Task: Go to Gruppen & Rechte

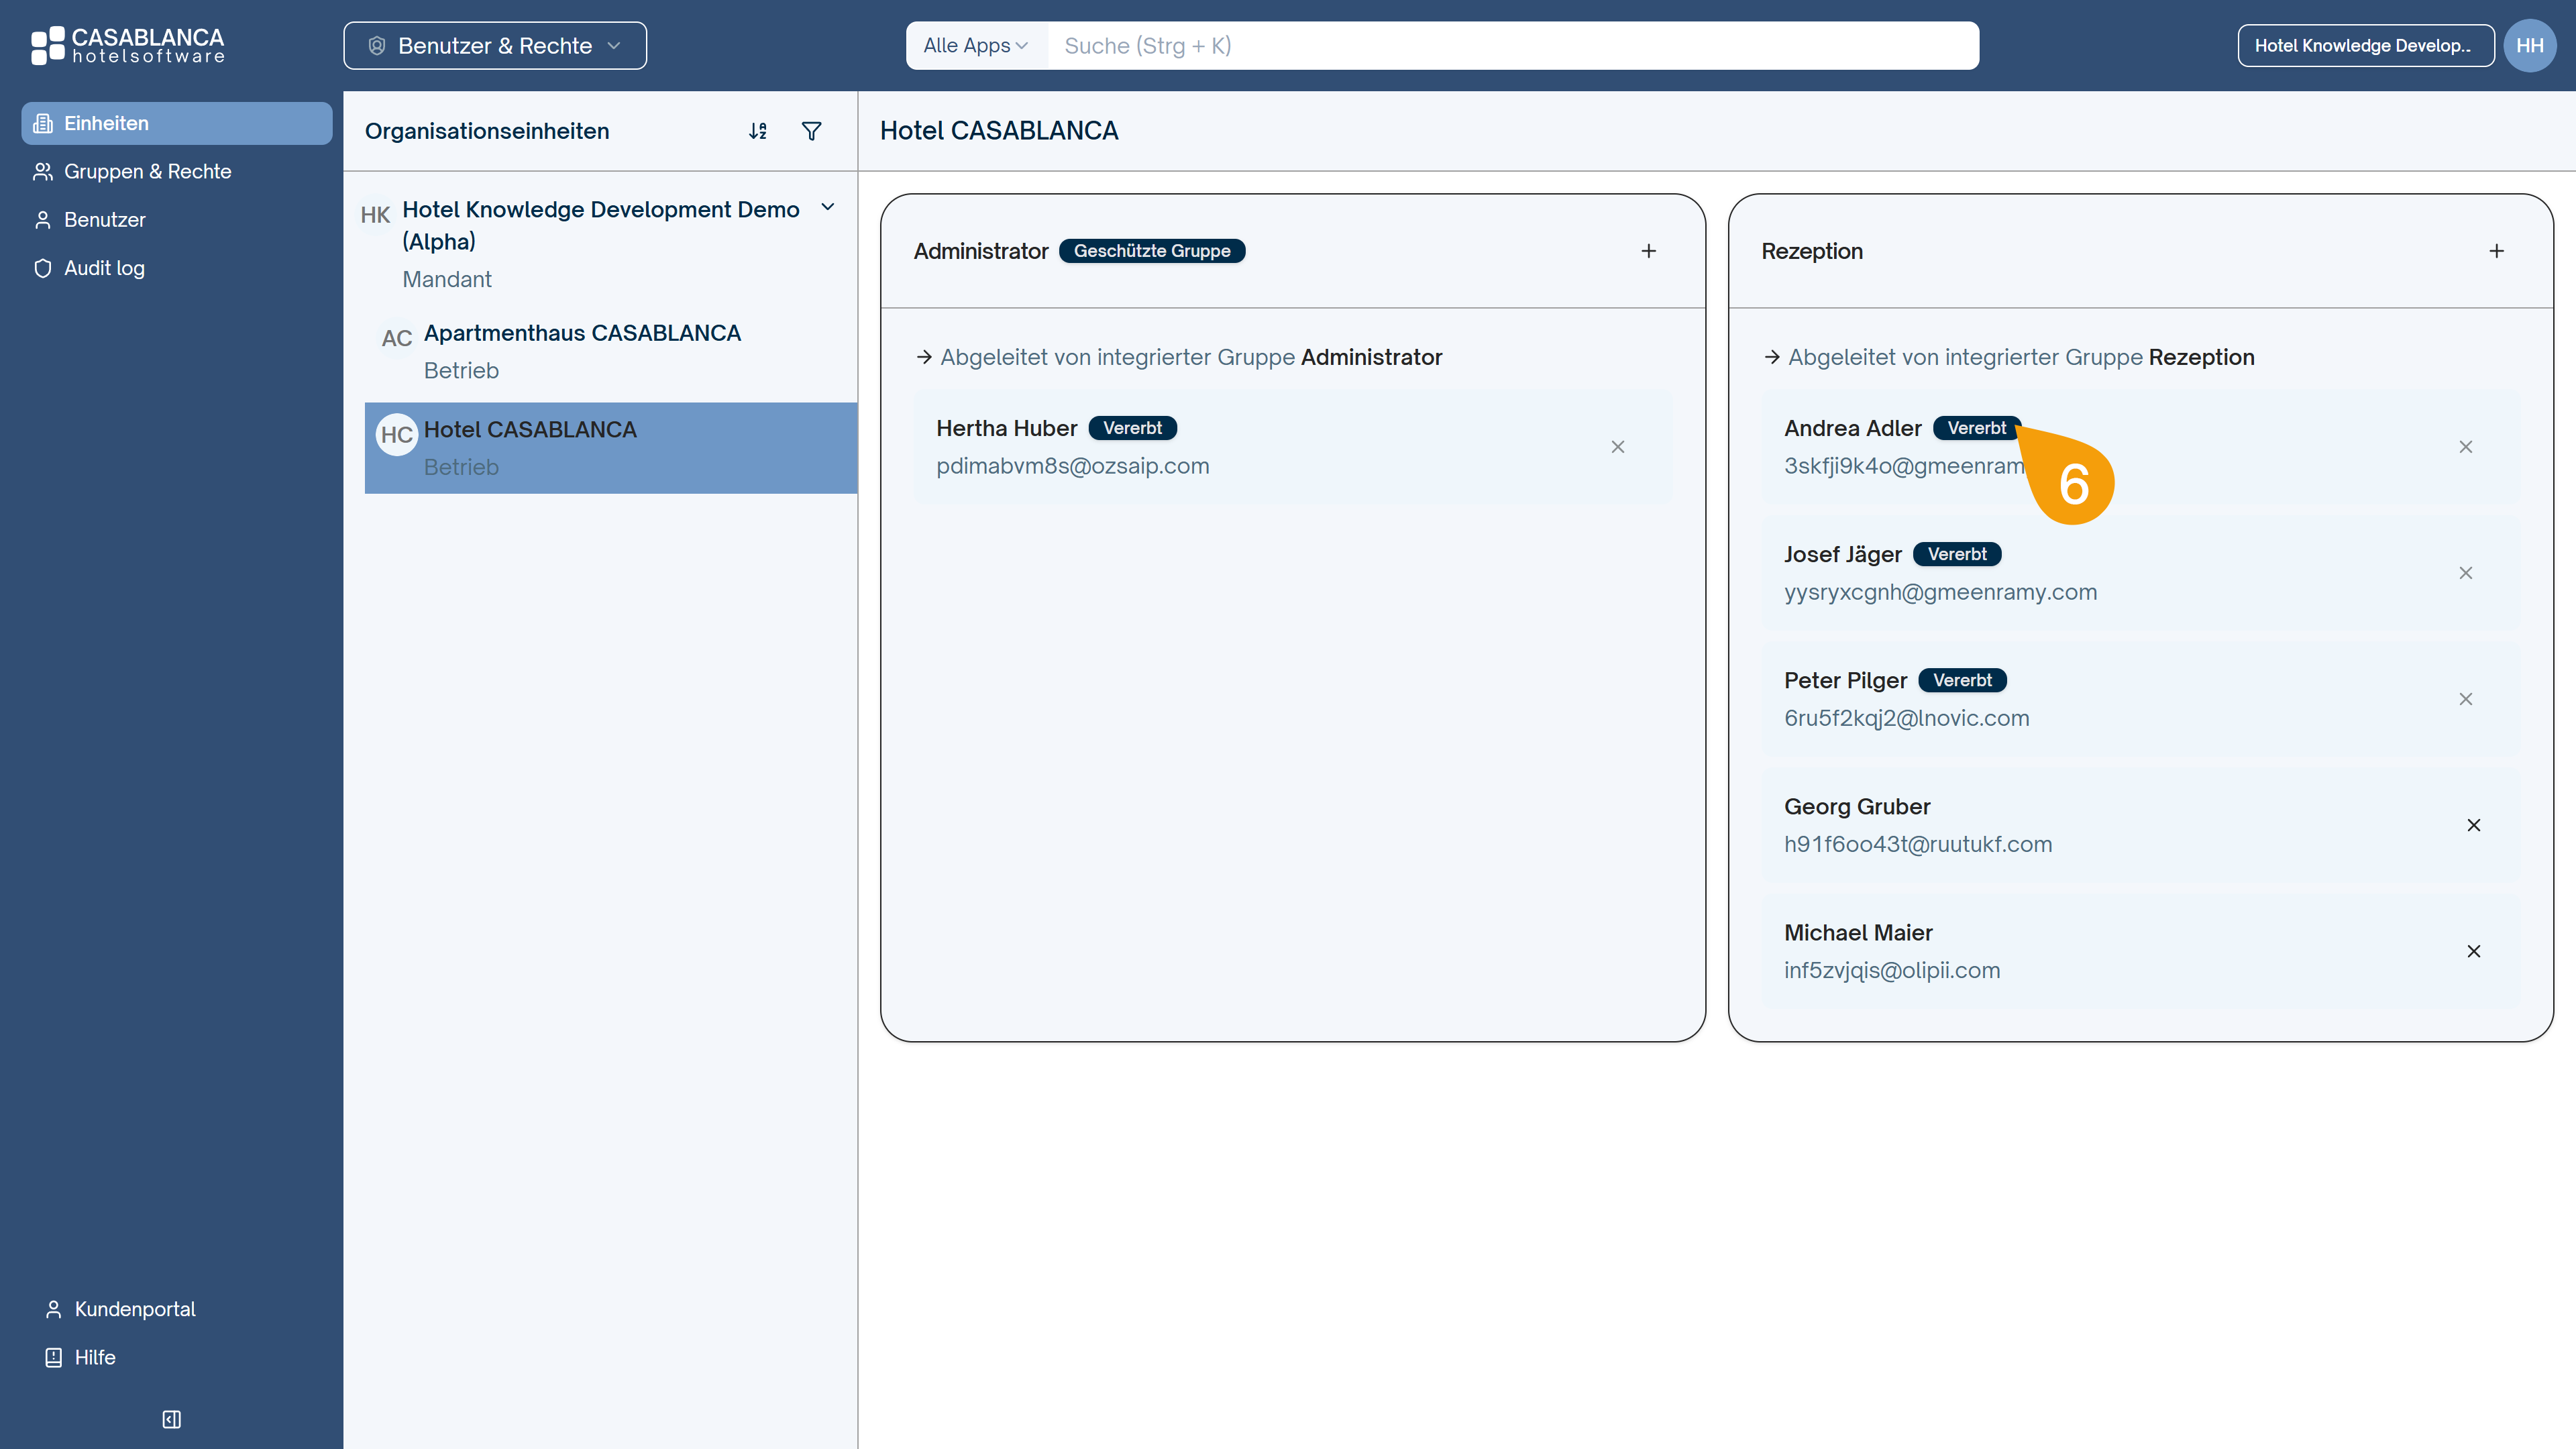Action: click(177, 171)
